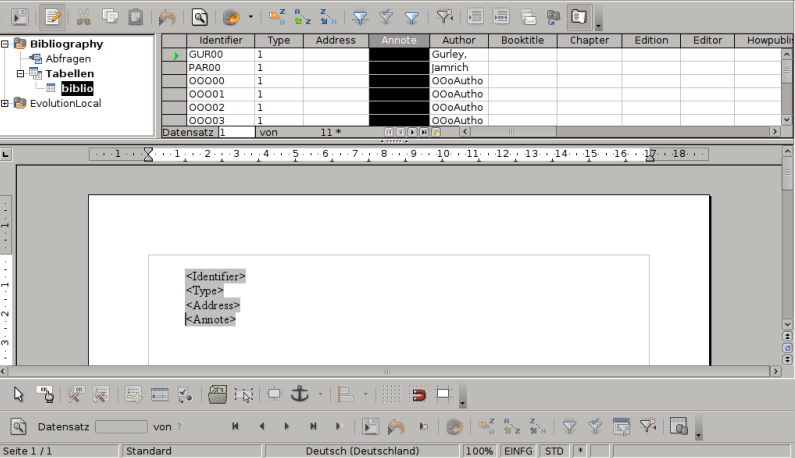Click the Edit Data icon in top toolbar
This screenshot has height=458, width=795.
coord(54,16)
